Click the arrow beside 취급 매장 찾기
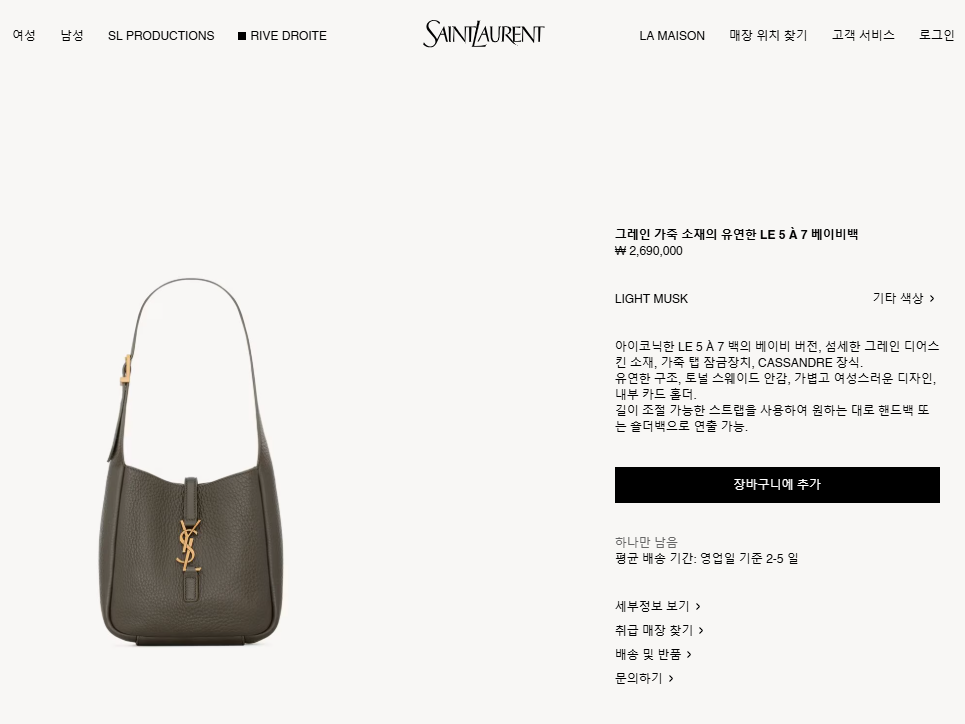The height and width of the screenshot is (724, 965). tap(701, 630)
